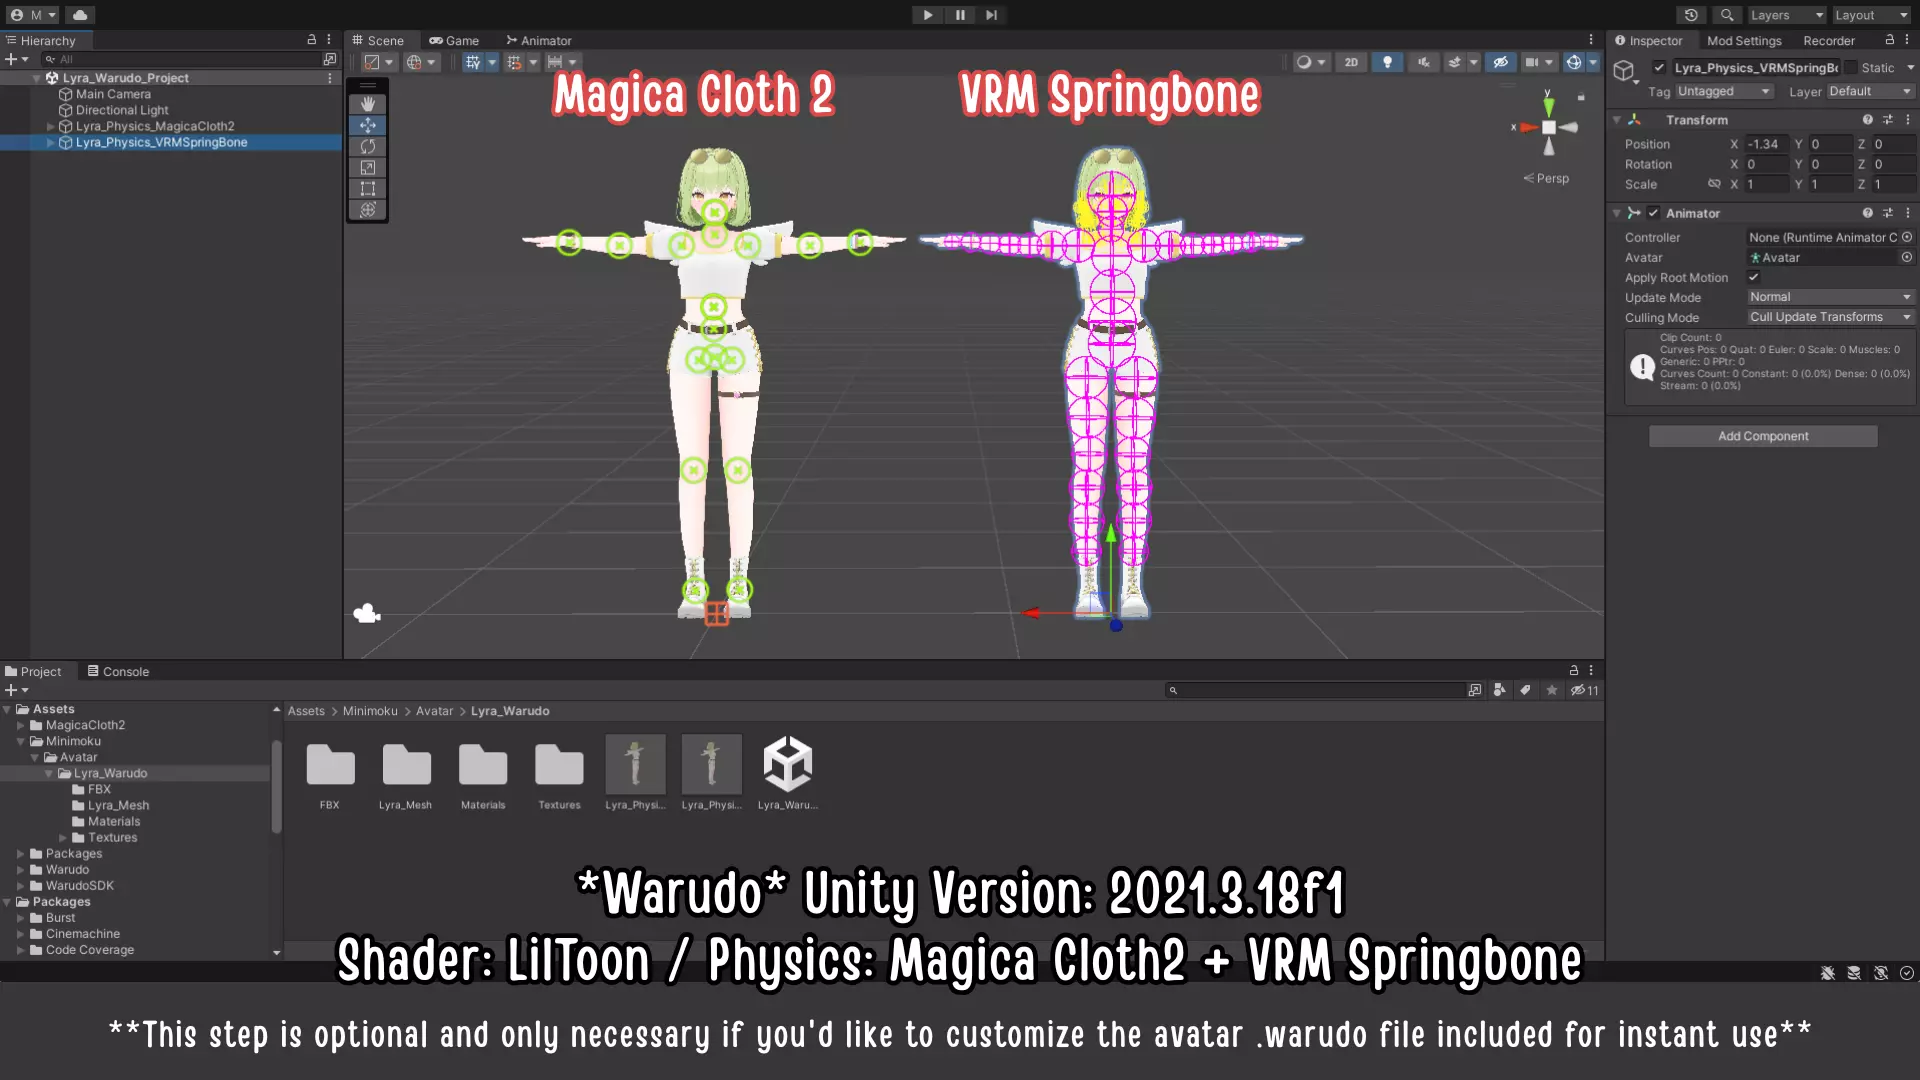Toggle scene lighting bulb
Viewport: 1920px width, 1080px height.
point(1387,62)
